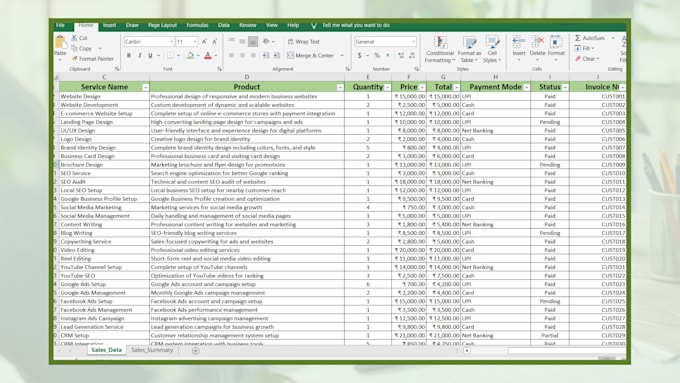This screenshot has height=383, width=680.
Task: Toggle Bold formatting
Action: (129, 56)
